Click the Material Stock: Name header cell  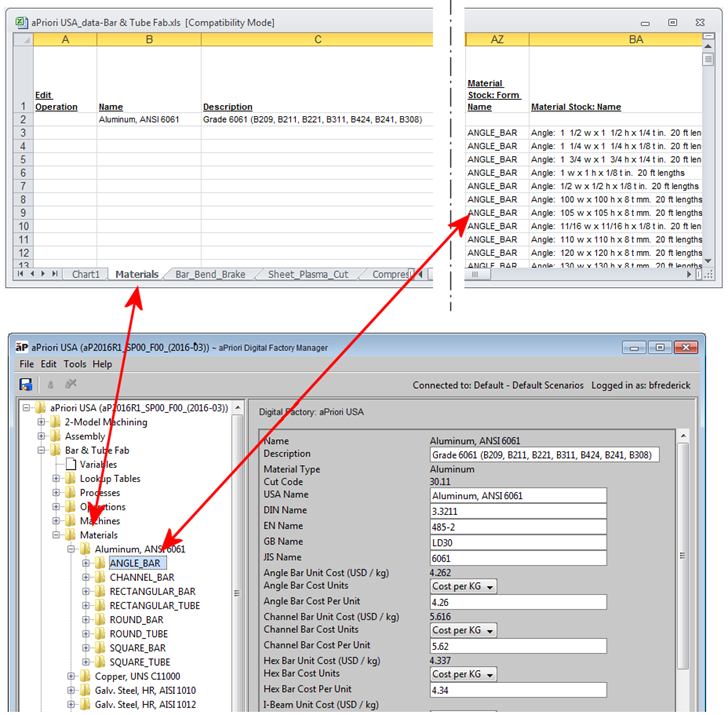pyautogui.click(x=616, y=79)
